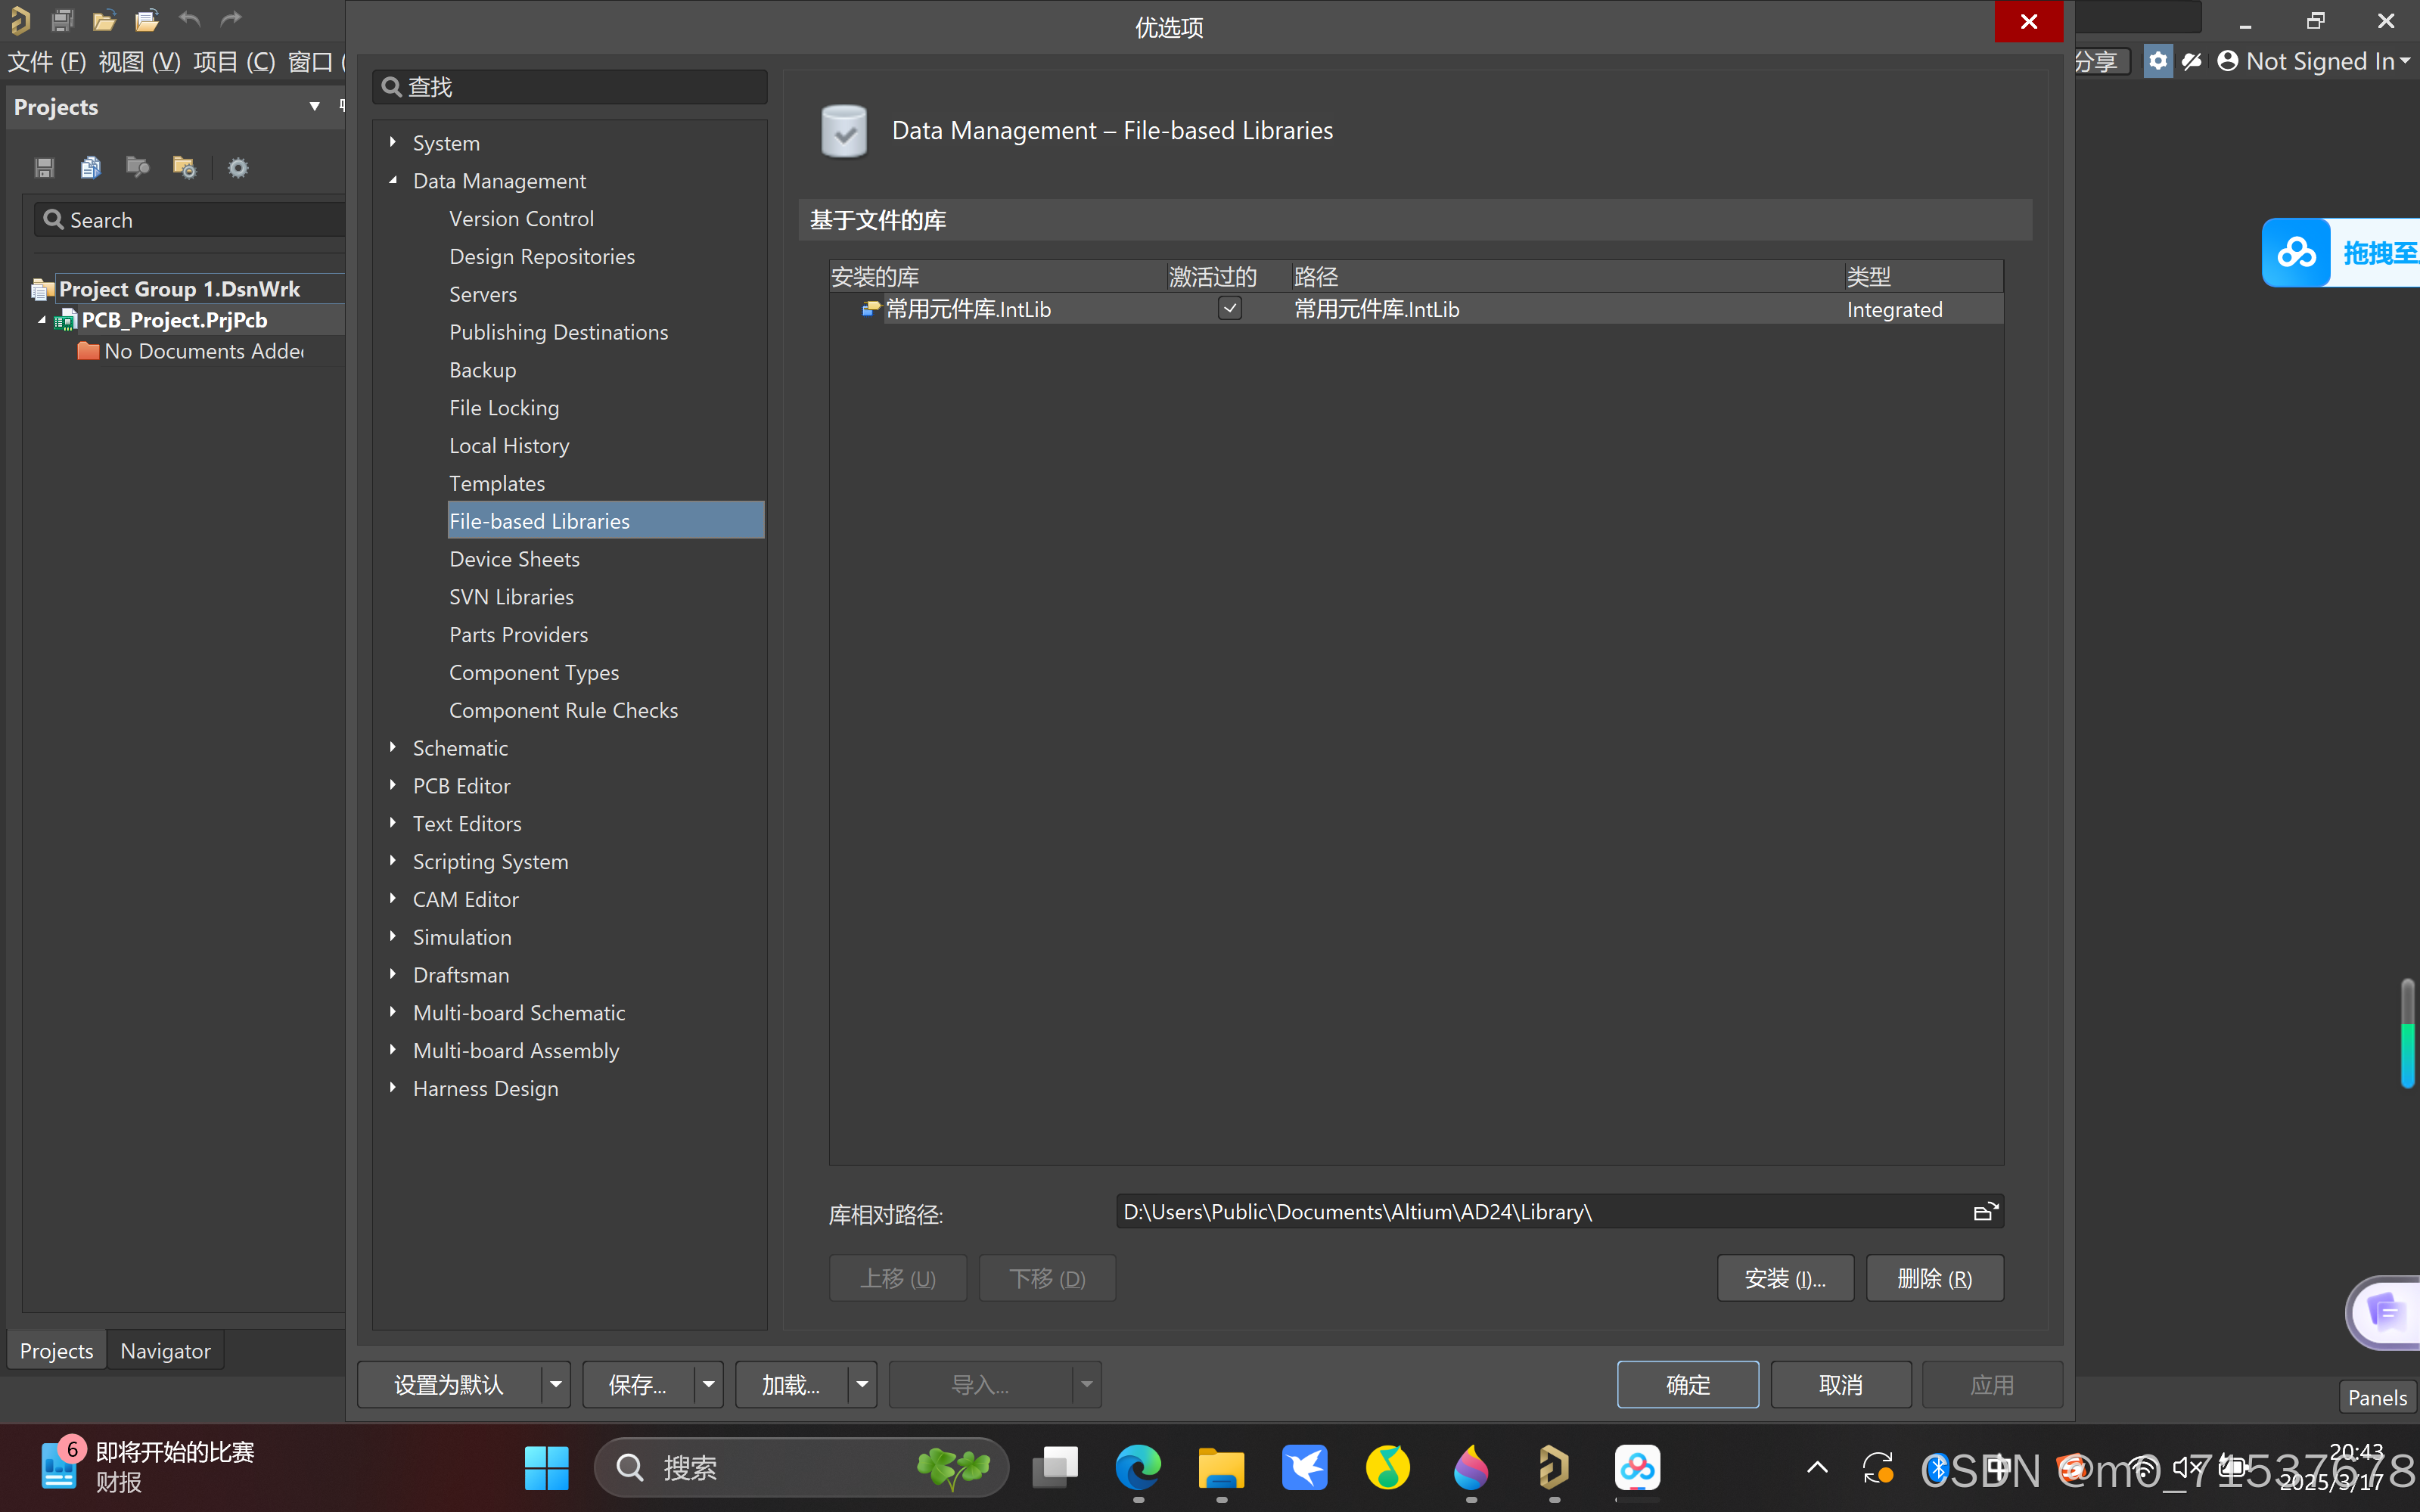Open dropdown arrow beside 保存 button
This screenshot has height=1512, width=2420.
[709, 1385]
